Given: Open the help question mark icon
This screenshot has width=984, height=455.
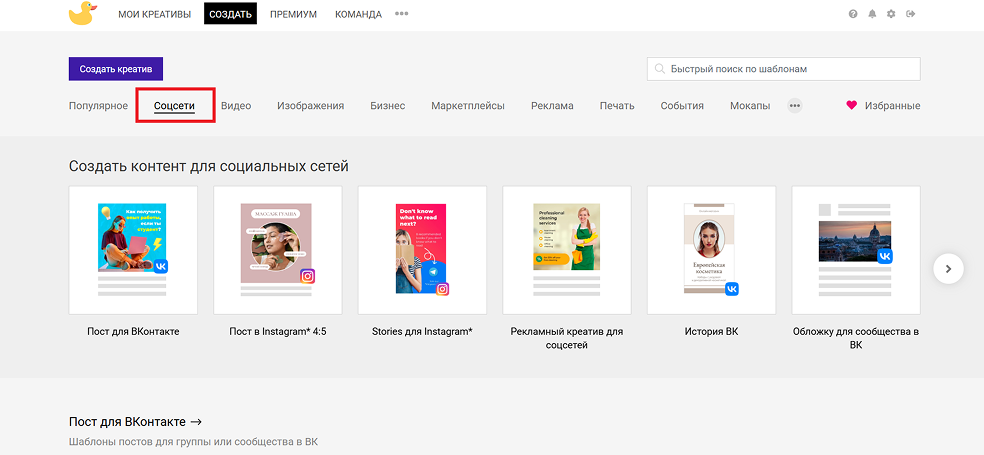Looking at the screenshot, I should [853, 14].
